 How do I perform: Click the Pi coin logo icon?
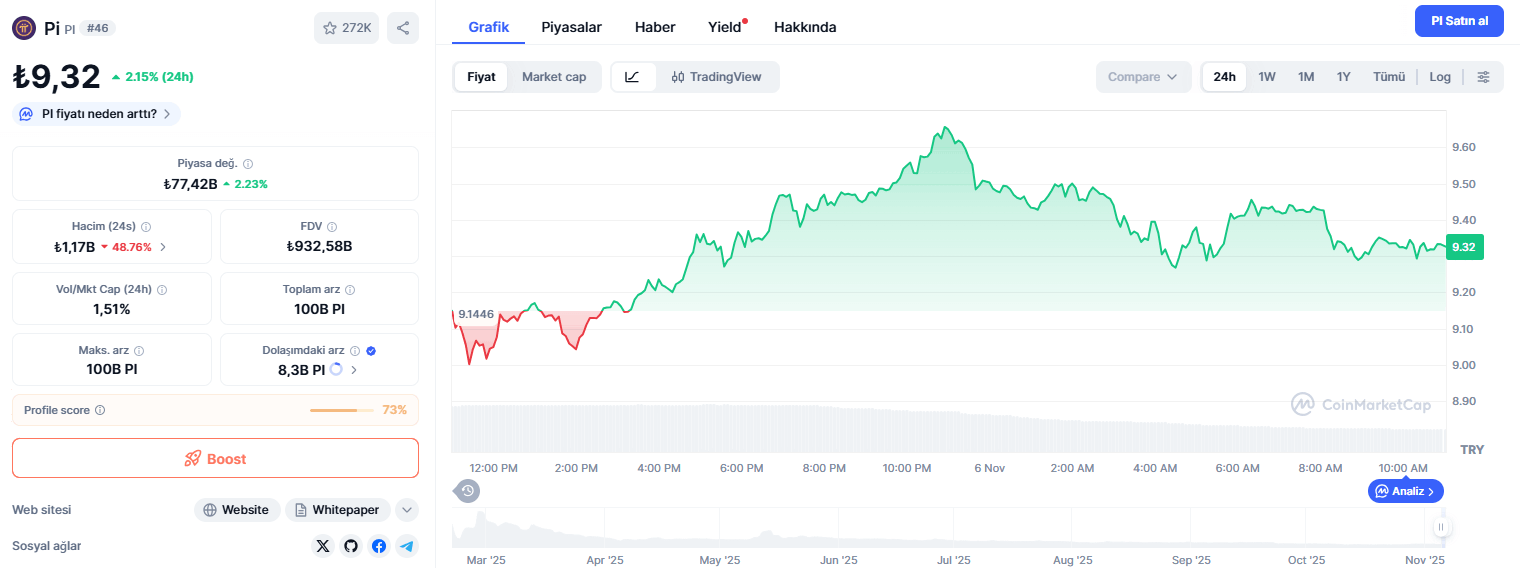pyautogui.click(x=24, y=28)
